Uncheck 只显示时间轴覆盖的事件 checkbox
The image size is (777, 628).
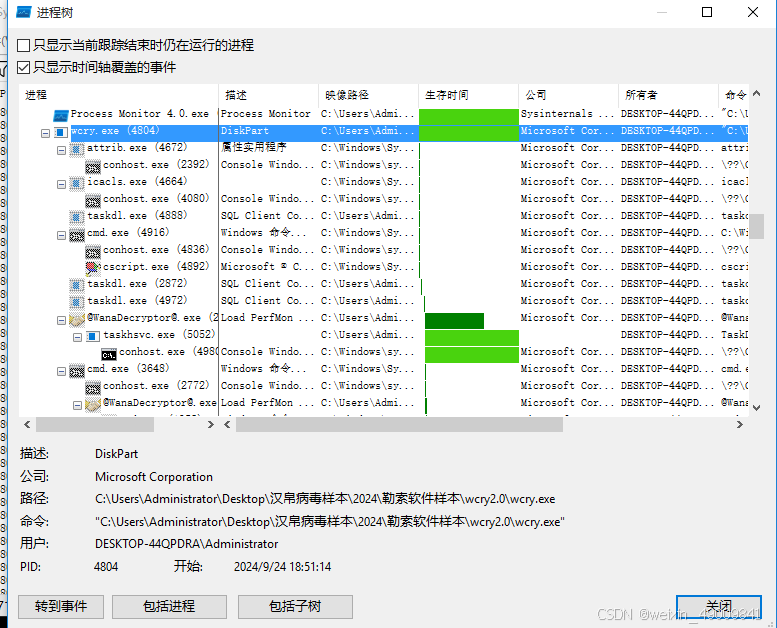pyautogui.click(x=23, y=67)
